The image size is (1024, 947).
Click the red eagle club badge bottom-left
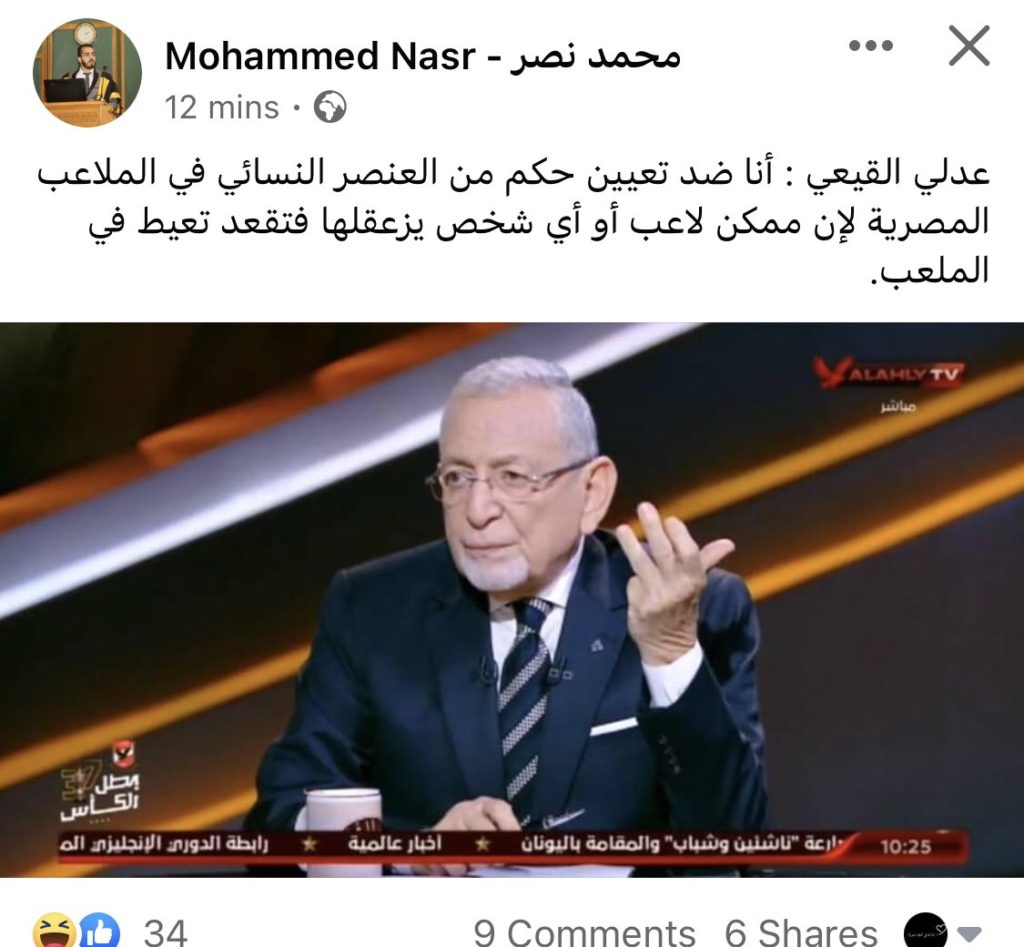click(121, 754)
